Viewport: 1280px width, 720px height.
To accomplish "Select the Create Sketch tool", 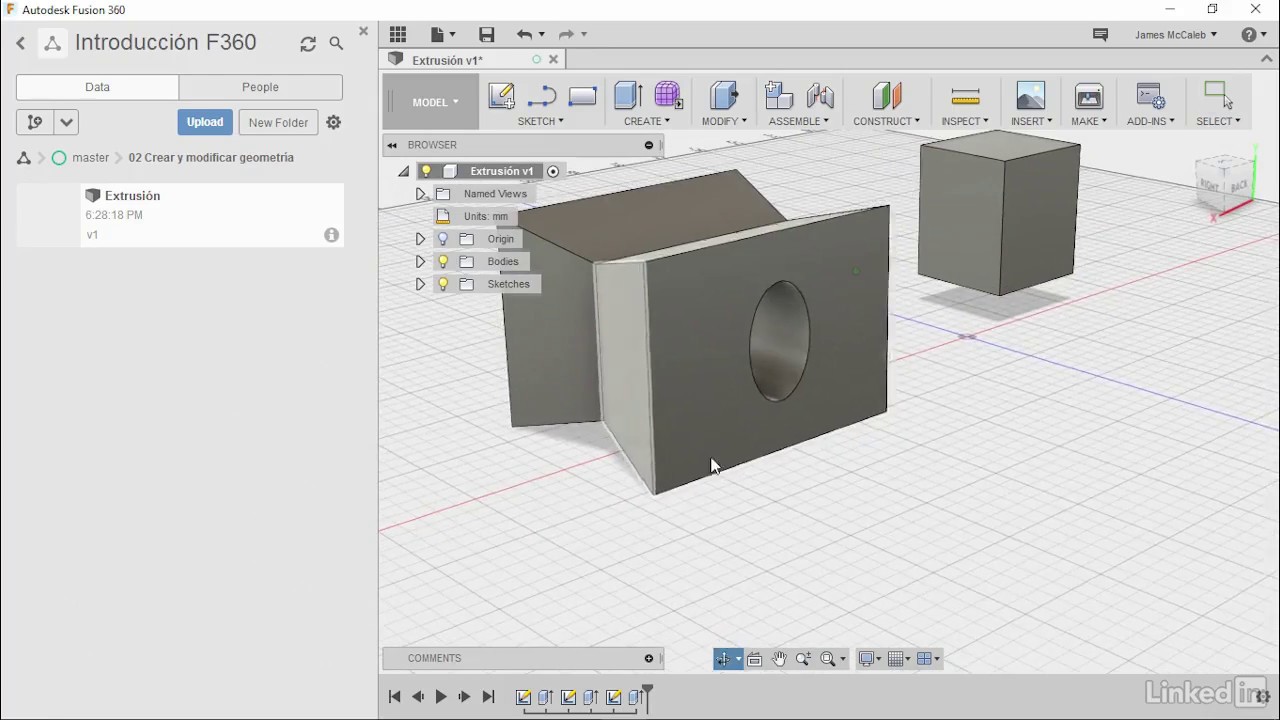I will (x=501, y=96).
